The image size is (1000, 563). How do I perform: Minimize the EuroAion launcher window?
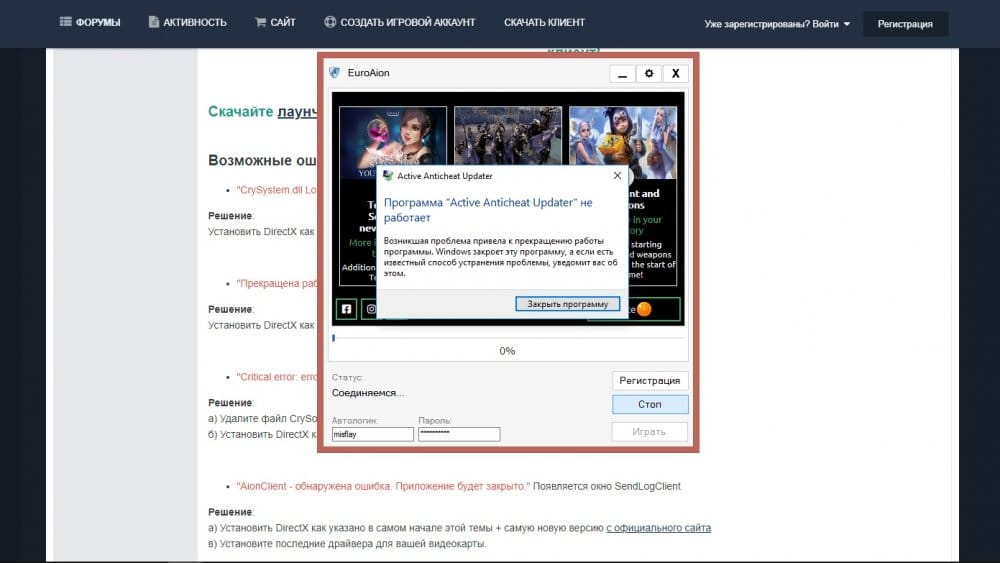(x=622, y=74)
